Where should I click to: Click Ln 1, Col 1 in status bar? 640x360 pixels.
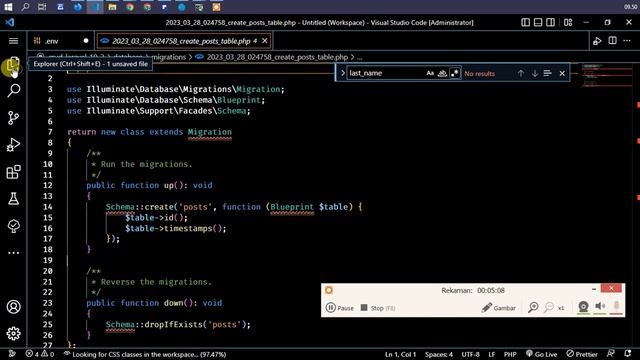click(x=400, y=354)
